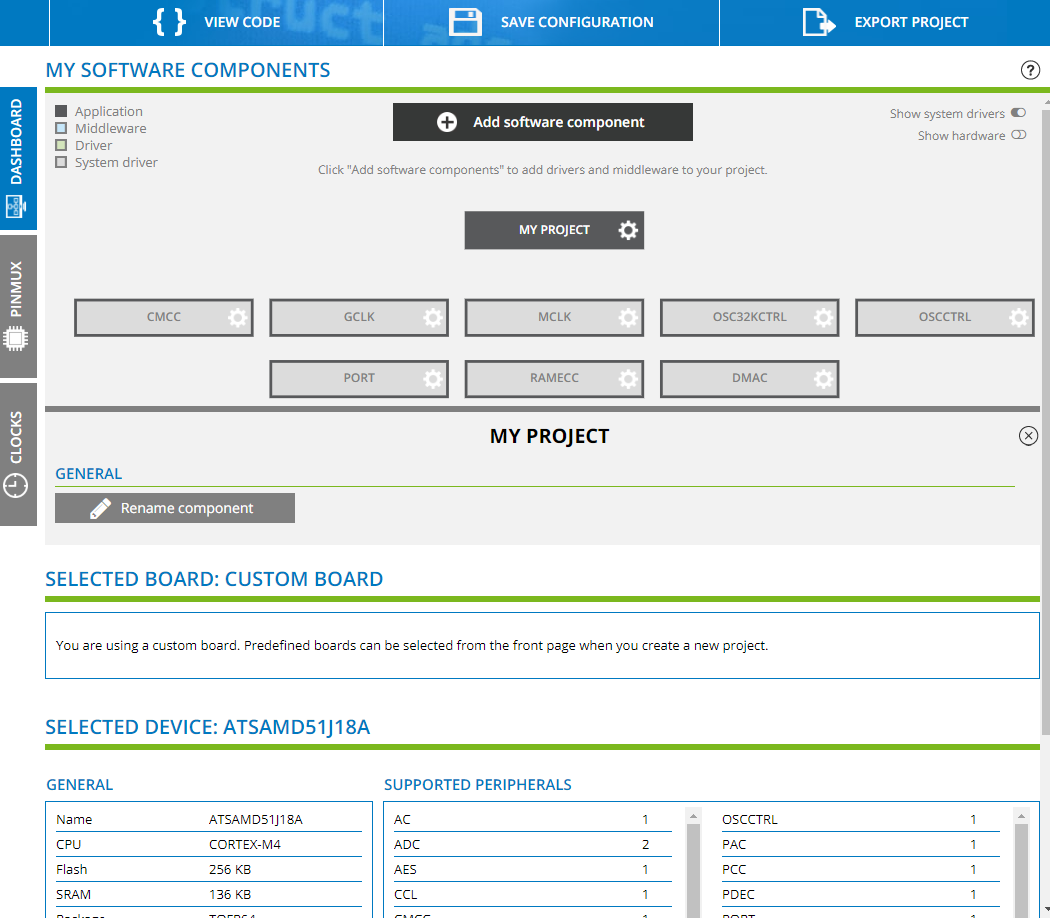
Task: Click the plus icon in Add software component
Action: (x=447, y=122)
